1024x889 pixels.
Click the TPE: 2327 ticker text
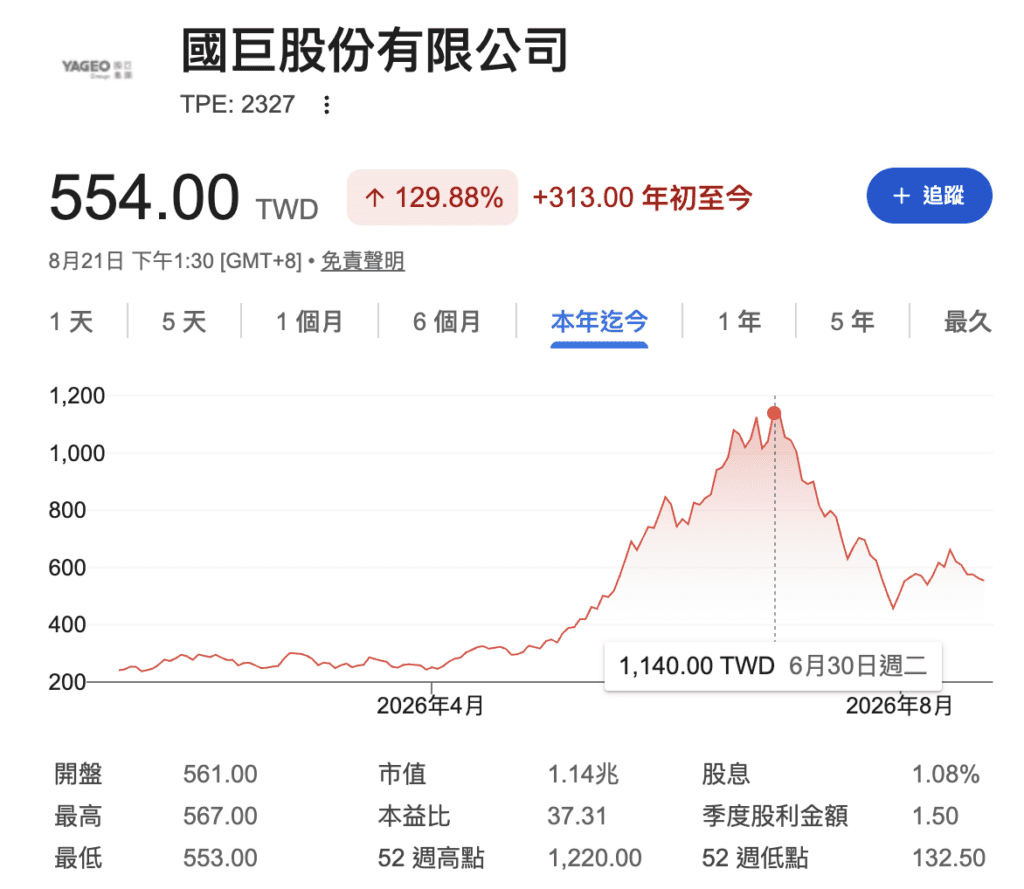(238, 105)
